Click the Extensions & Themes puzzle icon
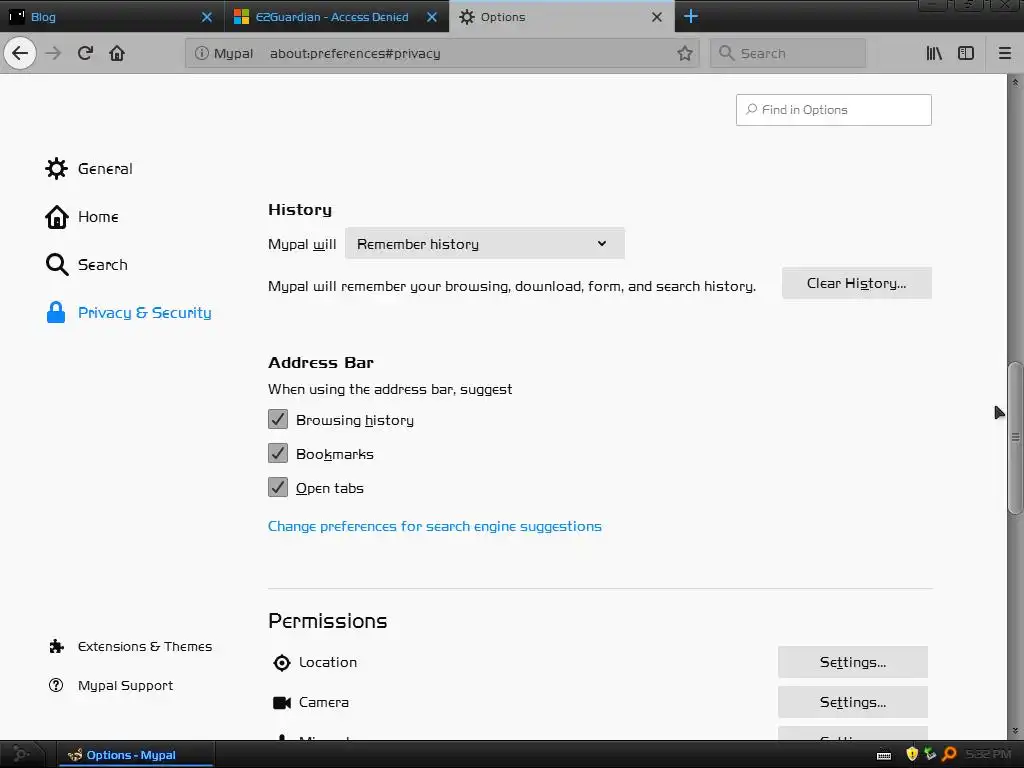 pos(57,647)
